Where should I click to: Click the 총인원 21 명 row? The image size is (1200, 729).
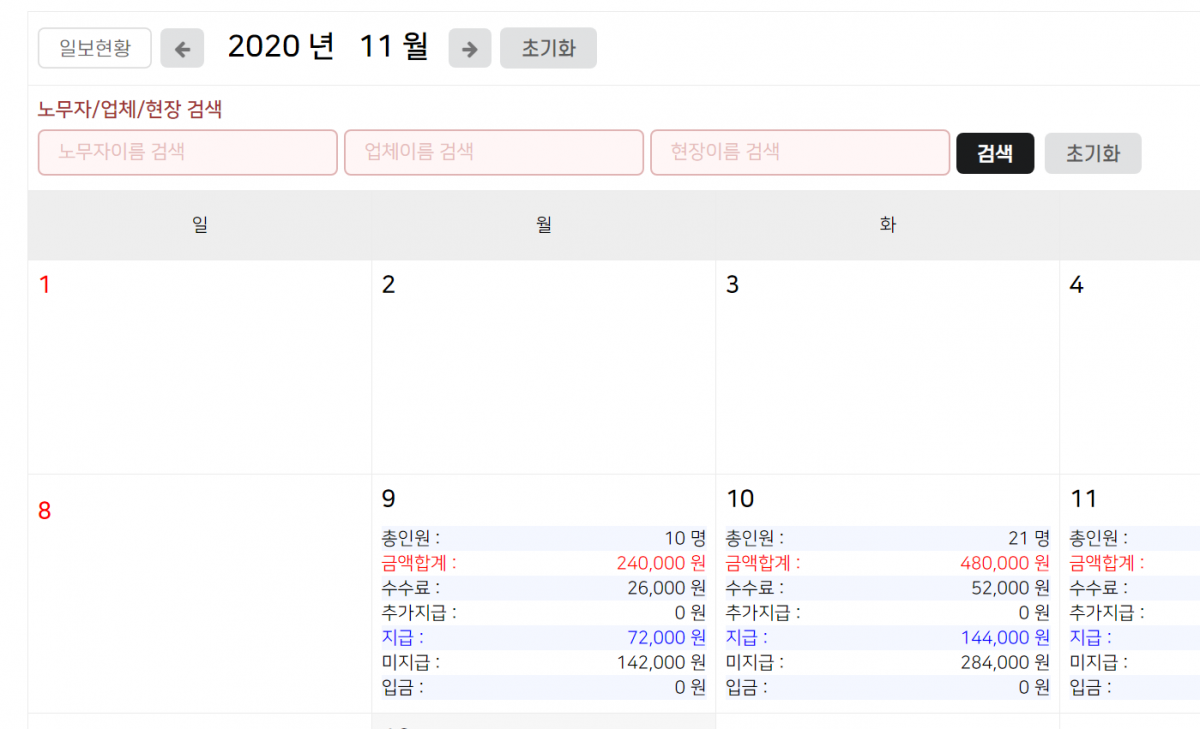click(x=887, y=538)
